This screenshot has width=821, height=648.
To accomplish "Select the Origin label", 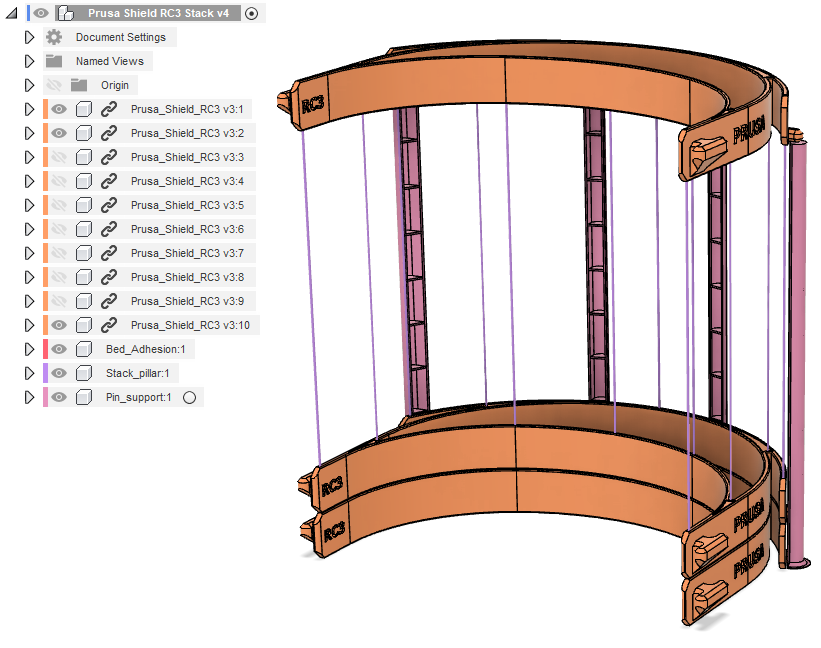I will click(x=115, y=85).
